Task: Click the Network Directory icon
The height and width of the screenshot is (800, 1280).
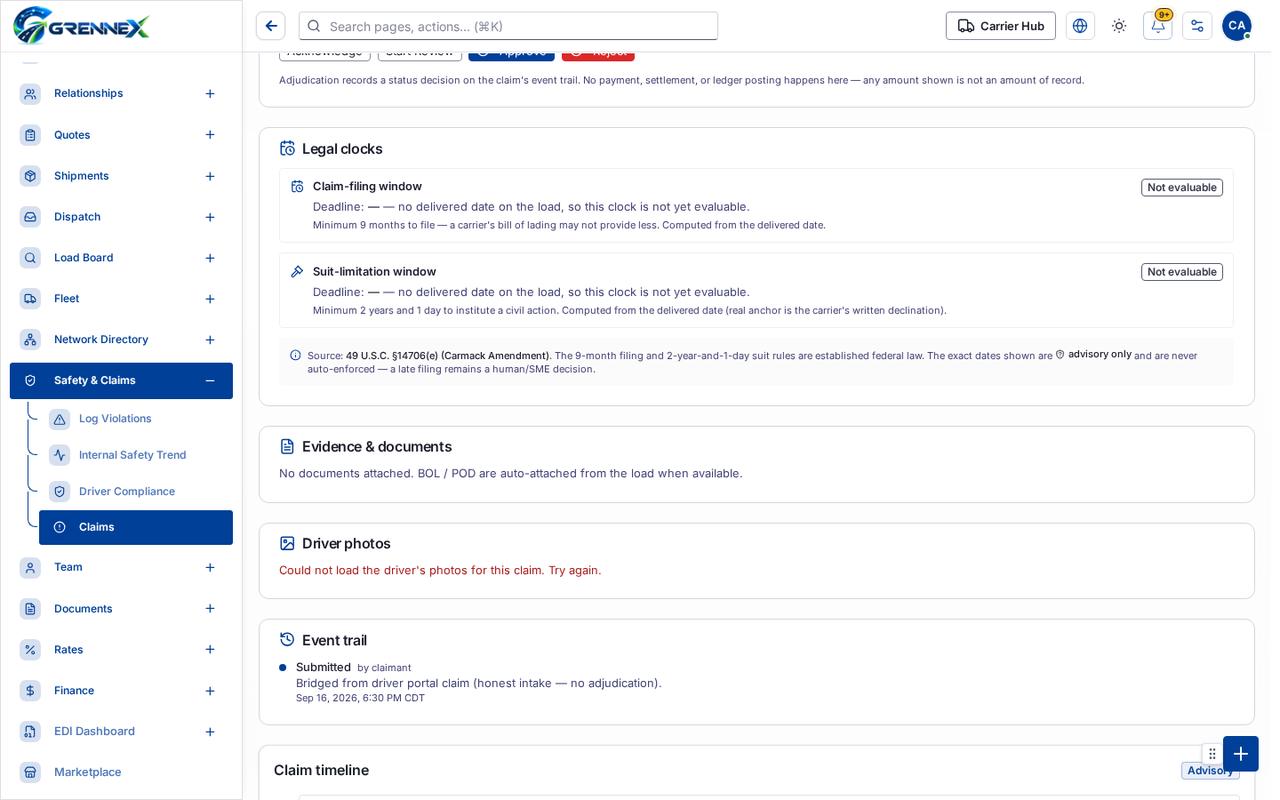Action: click(31, 340)
